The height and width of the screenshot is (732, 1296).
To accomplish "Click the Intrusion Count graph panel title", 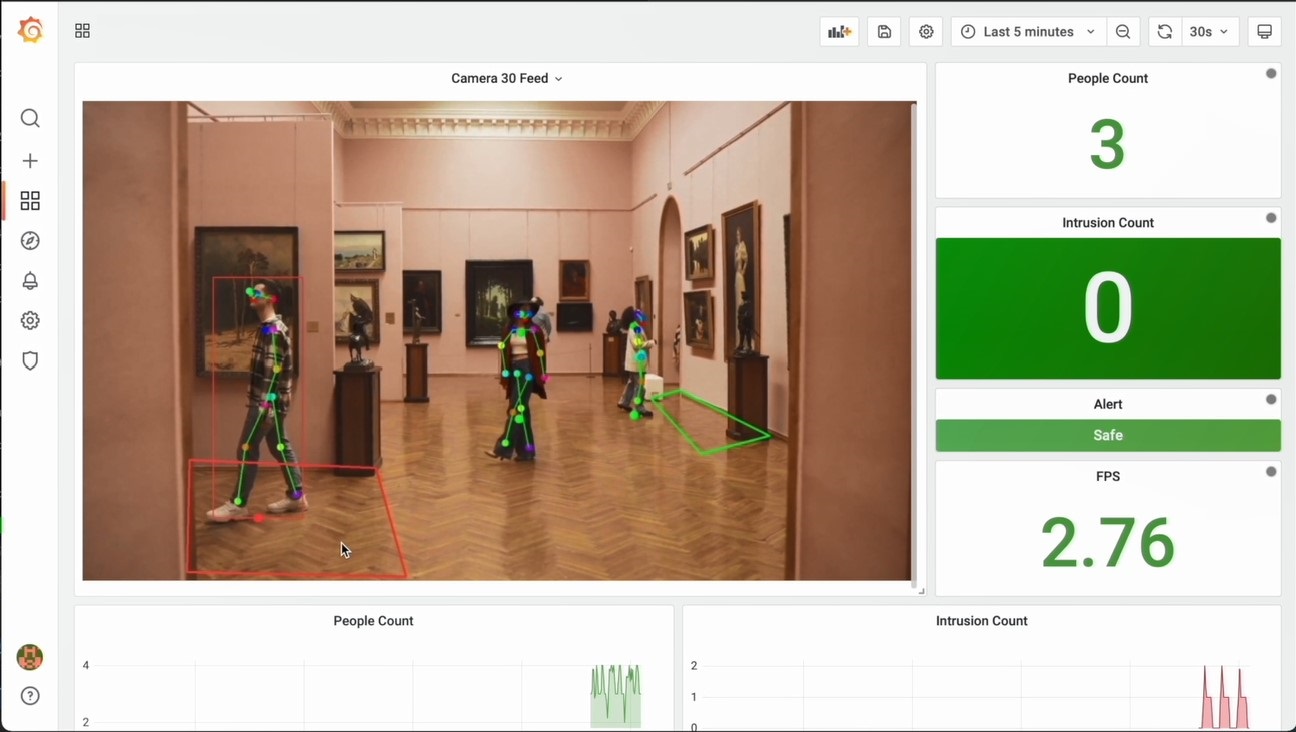I will click(x=982, y=621).
